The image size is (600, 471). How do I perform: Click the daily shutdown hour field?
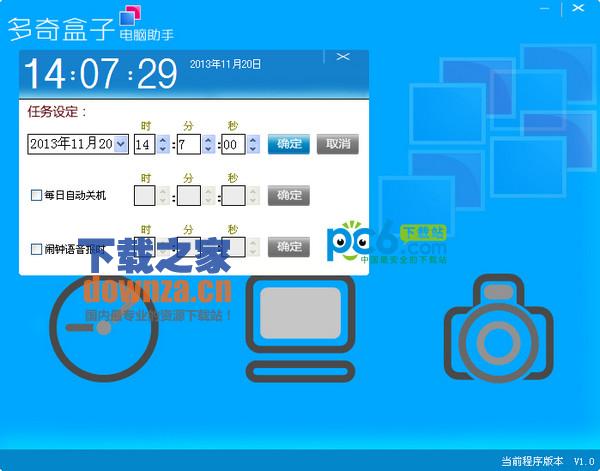145,196
